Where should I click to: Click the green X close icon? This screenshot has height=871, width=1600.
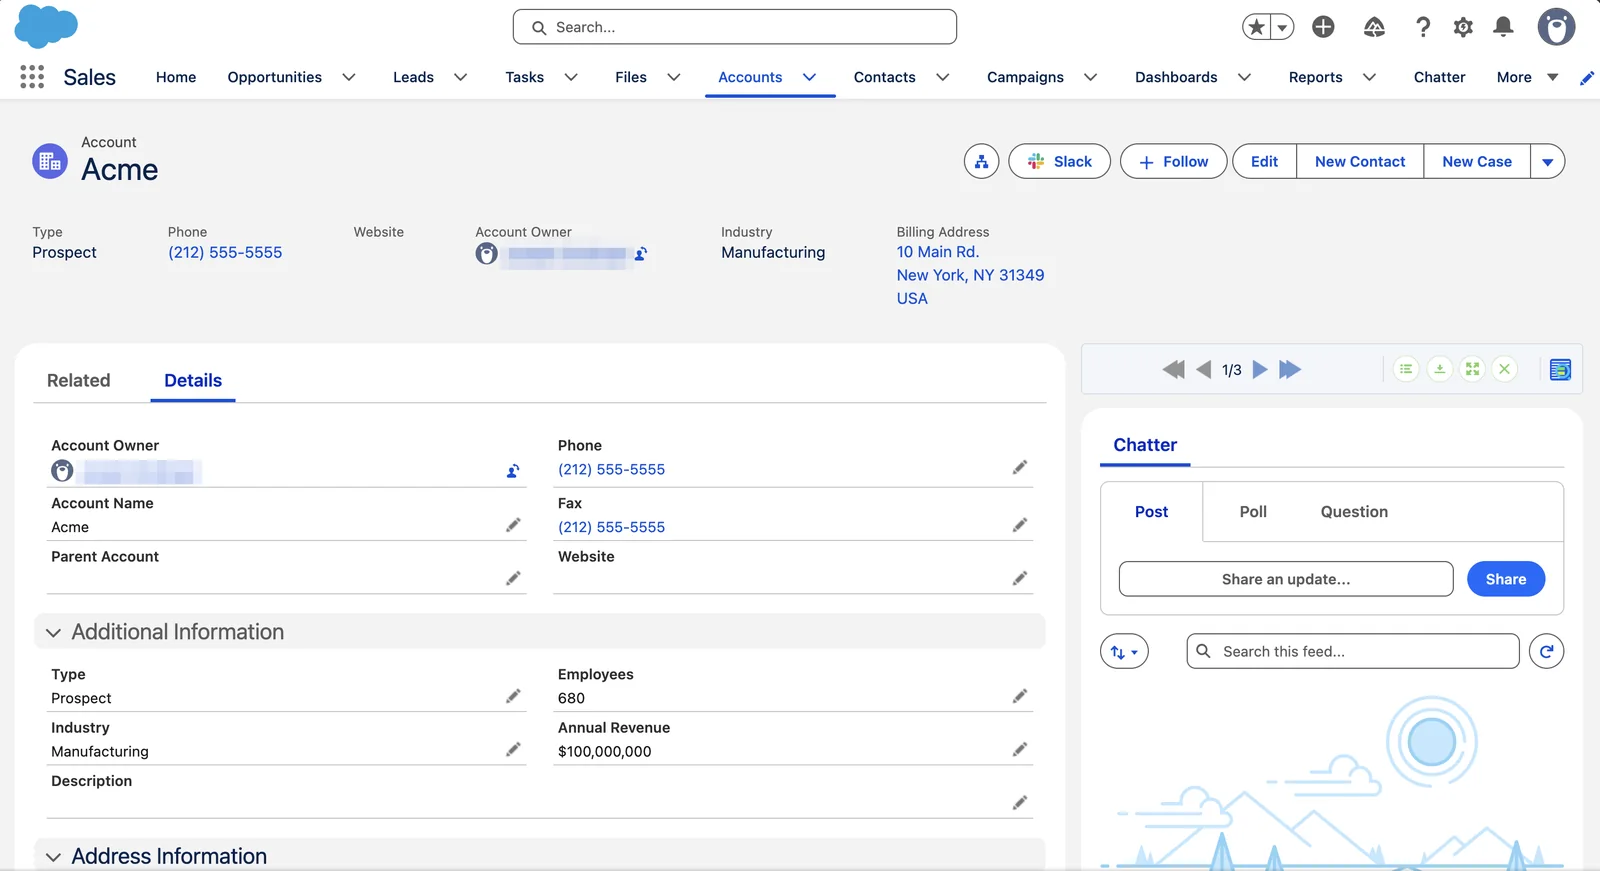click(1504, 369)
